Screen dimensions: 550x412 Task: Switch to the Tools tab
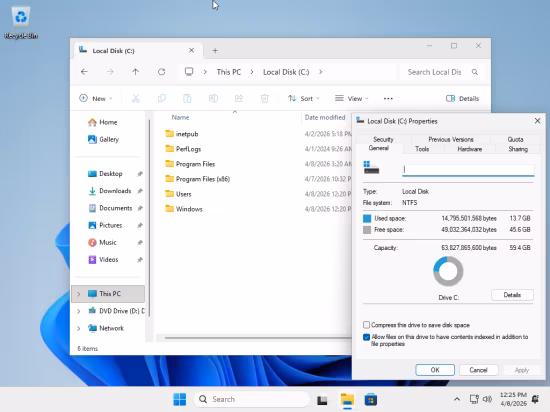coord(422,149)
